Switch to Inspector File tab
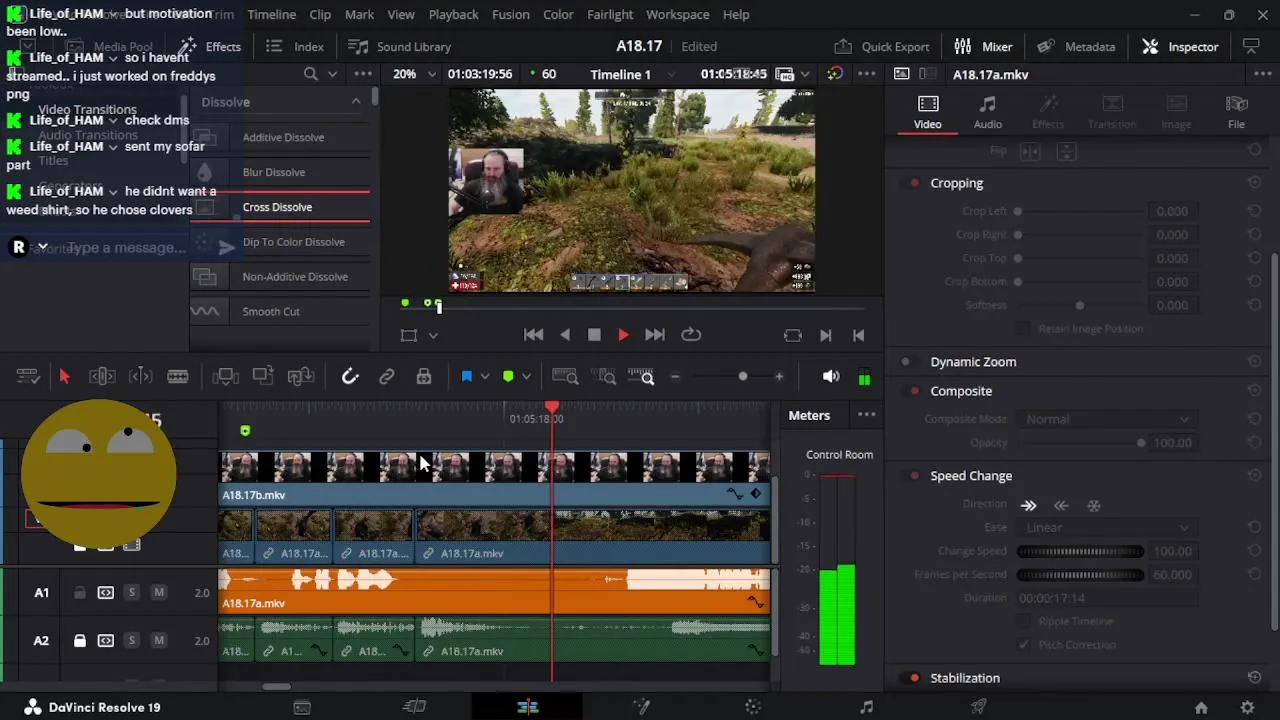Viewport: 1280px width, 720px height. tap(1237, 112)
